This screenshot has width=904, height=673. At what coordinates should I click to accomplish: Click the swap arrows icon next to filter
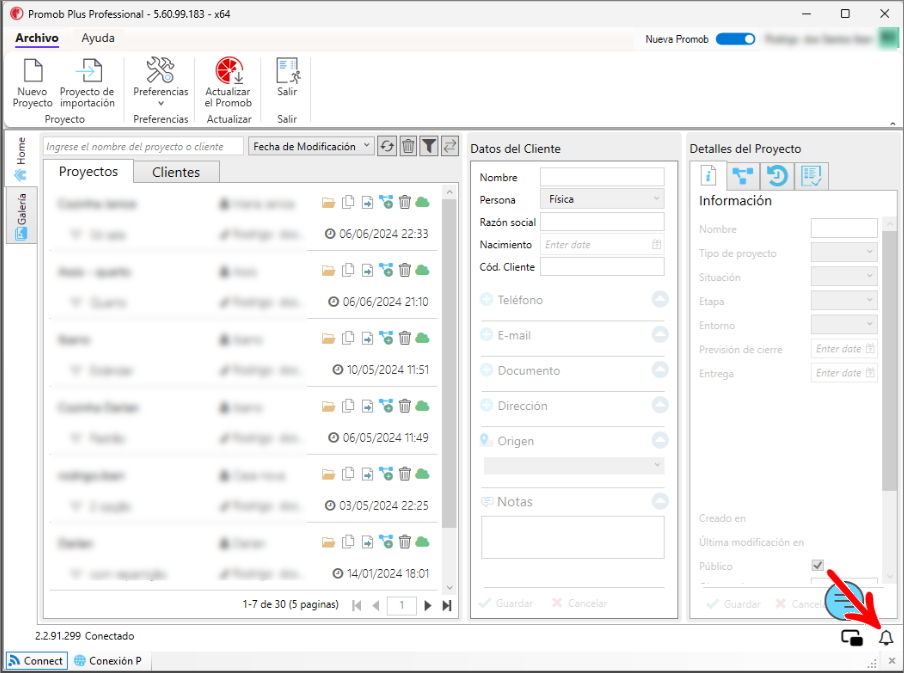click(450, 146)
